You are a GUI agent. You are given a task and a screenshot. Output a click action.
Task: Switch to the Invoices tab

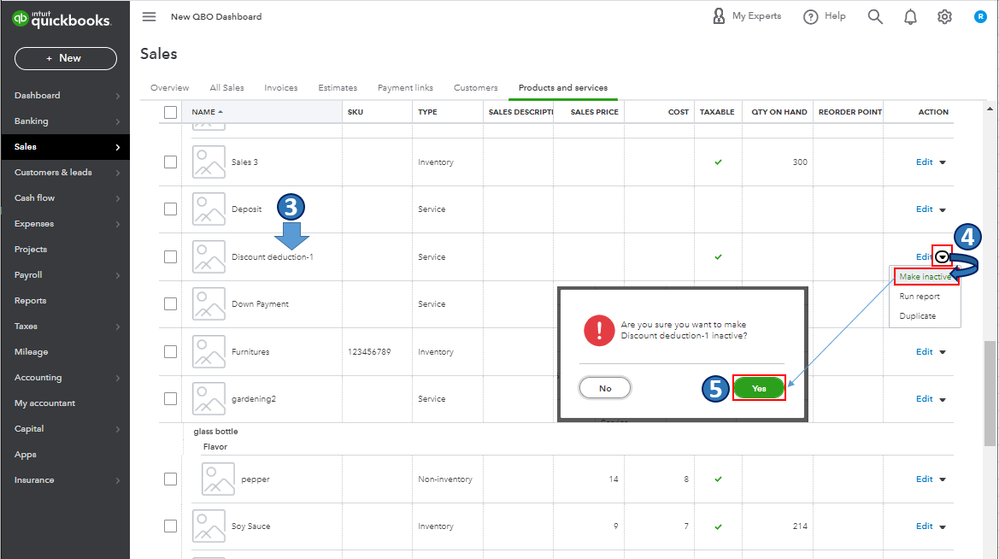pos(281,88)
